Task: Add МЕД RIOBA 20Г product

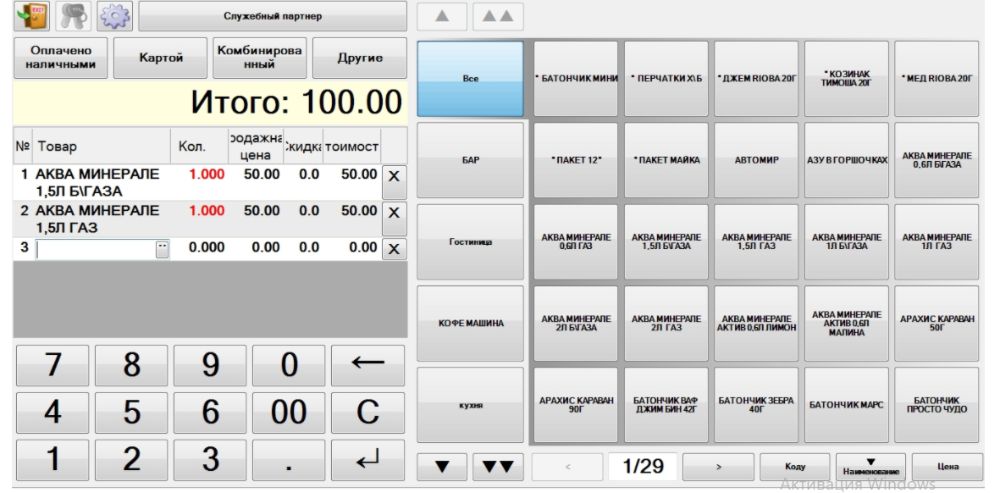Action: [x=936, y=79]
